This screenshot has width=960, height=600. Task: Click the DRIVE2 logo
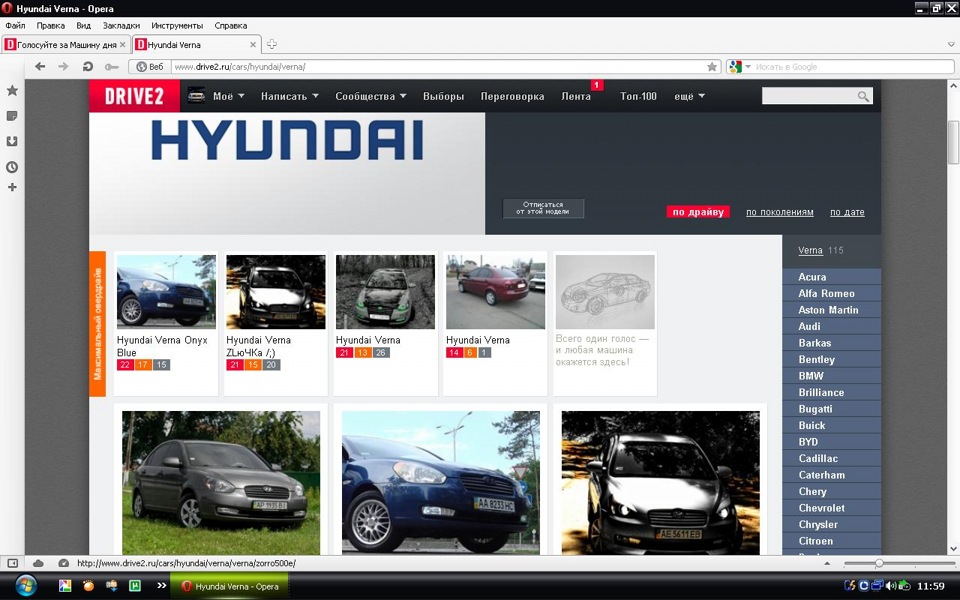tap(134, 96)
